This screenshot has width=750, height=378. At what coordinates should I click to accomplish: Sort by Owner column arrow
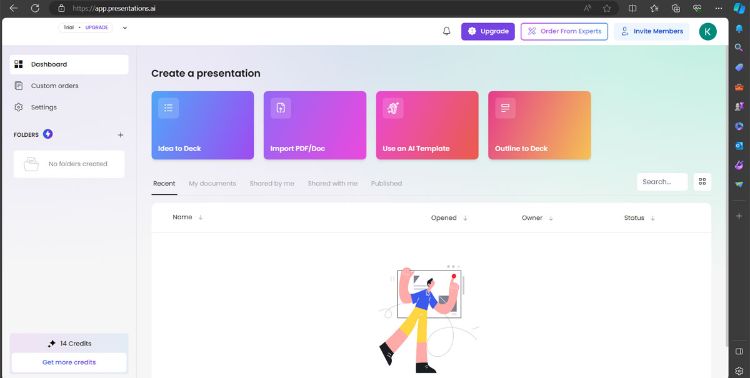click(551, 218)
